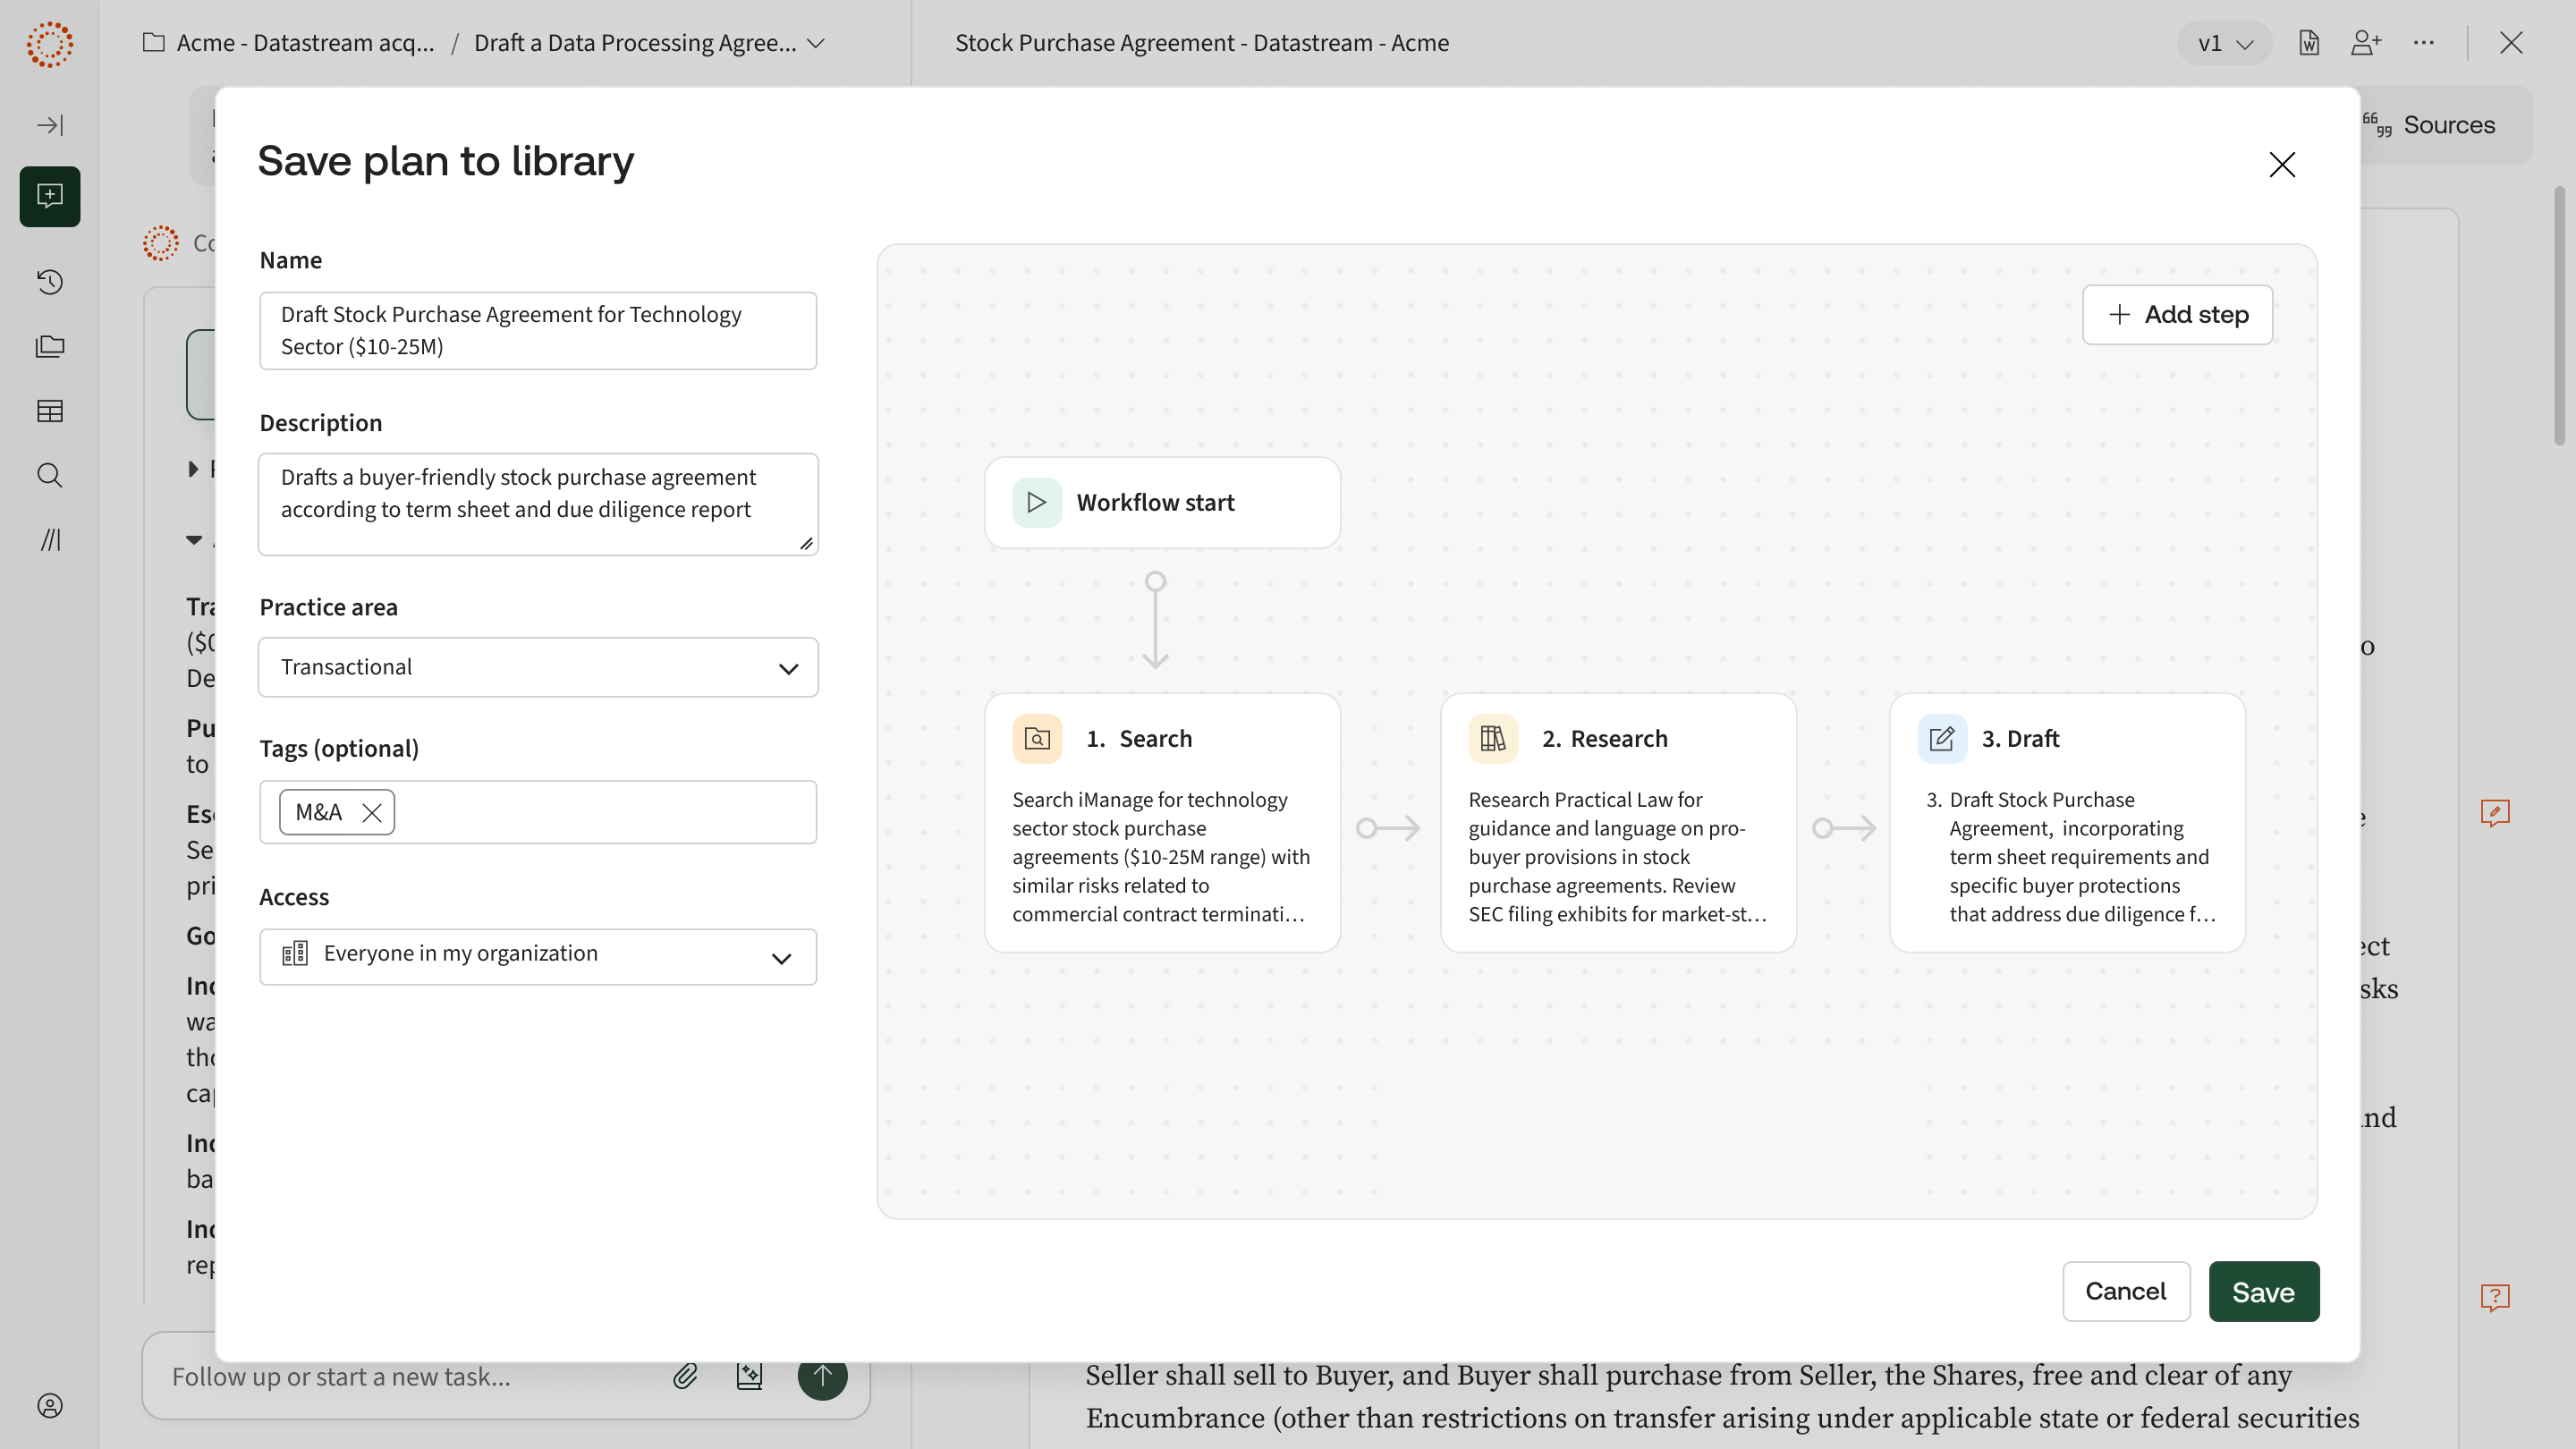This screenshot has width=2576, height=1449.
Task: Open the Access dropdown
Action: [538, 956]
